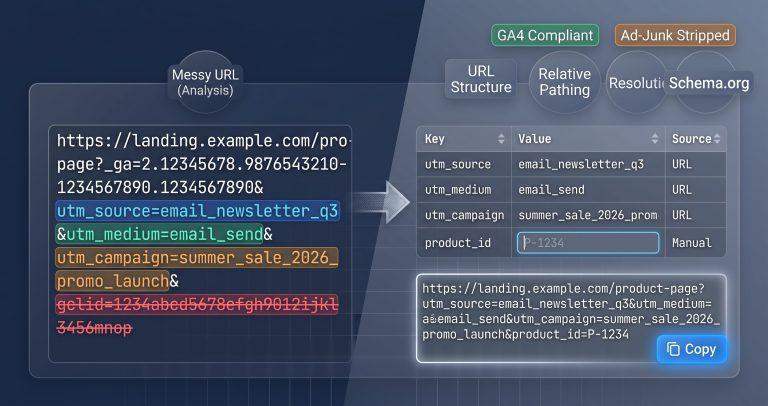The width and height of the screenshot is (768, 406).
Task: Select the Resolution circle tab
Action: click(635, 82)
